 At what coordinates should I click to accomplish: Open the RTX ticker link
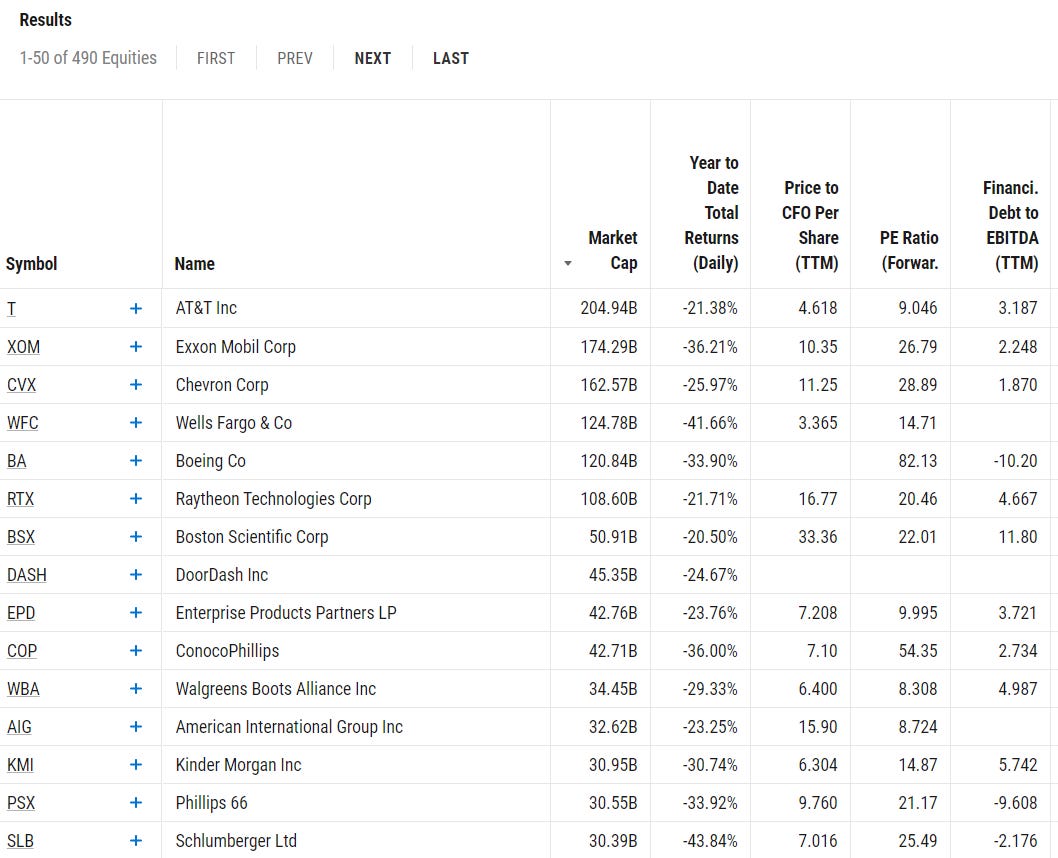[x=20, y=498]
